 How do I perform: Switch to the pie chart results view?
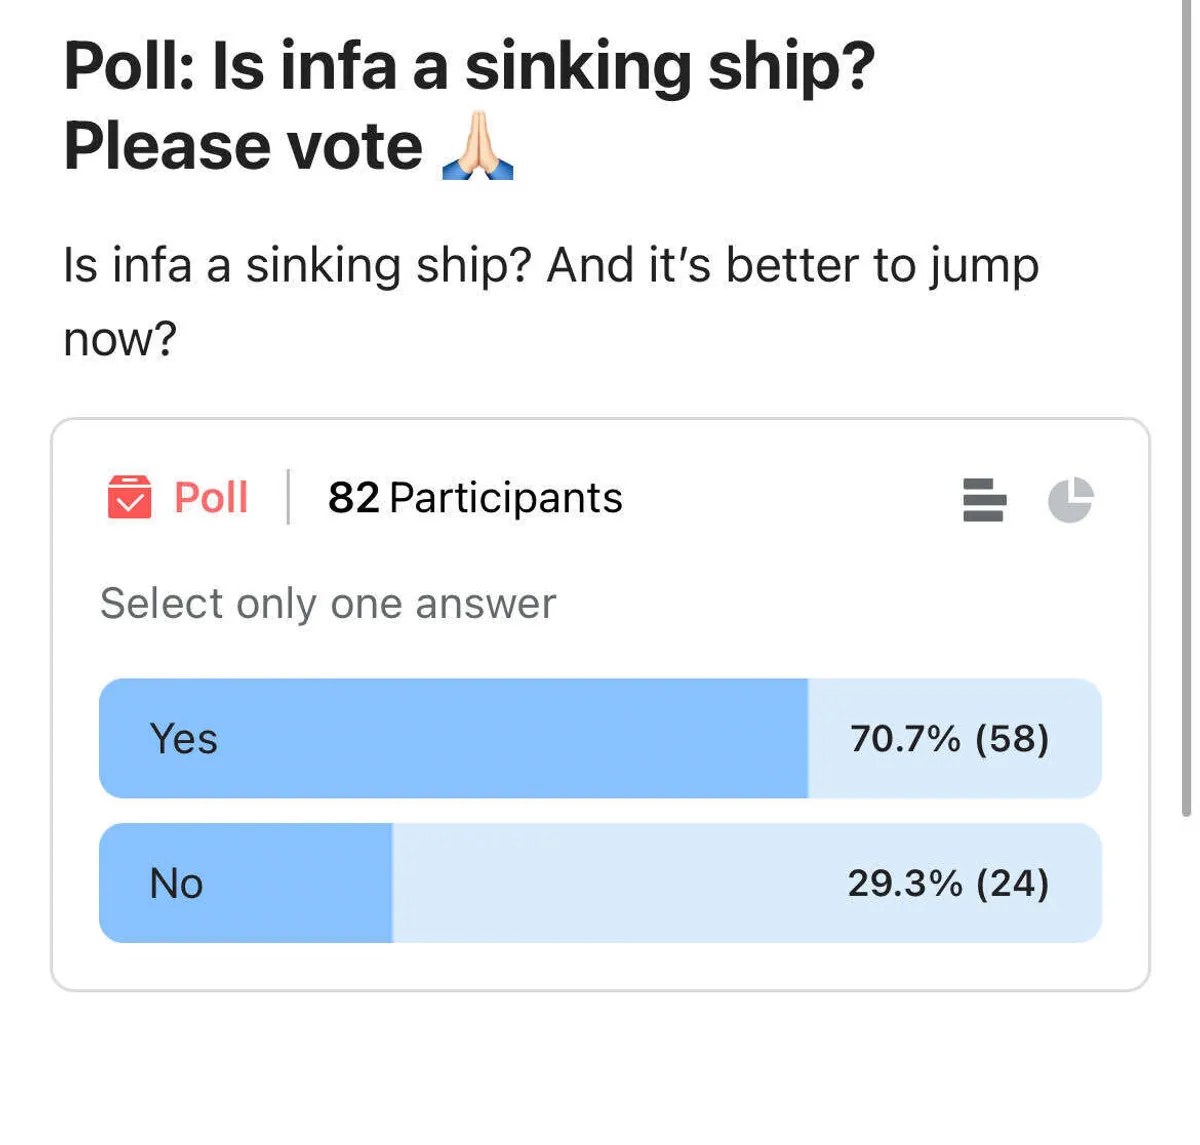point(1070,499)
